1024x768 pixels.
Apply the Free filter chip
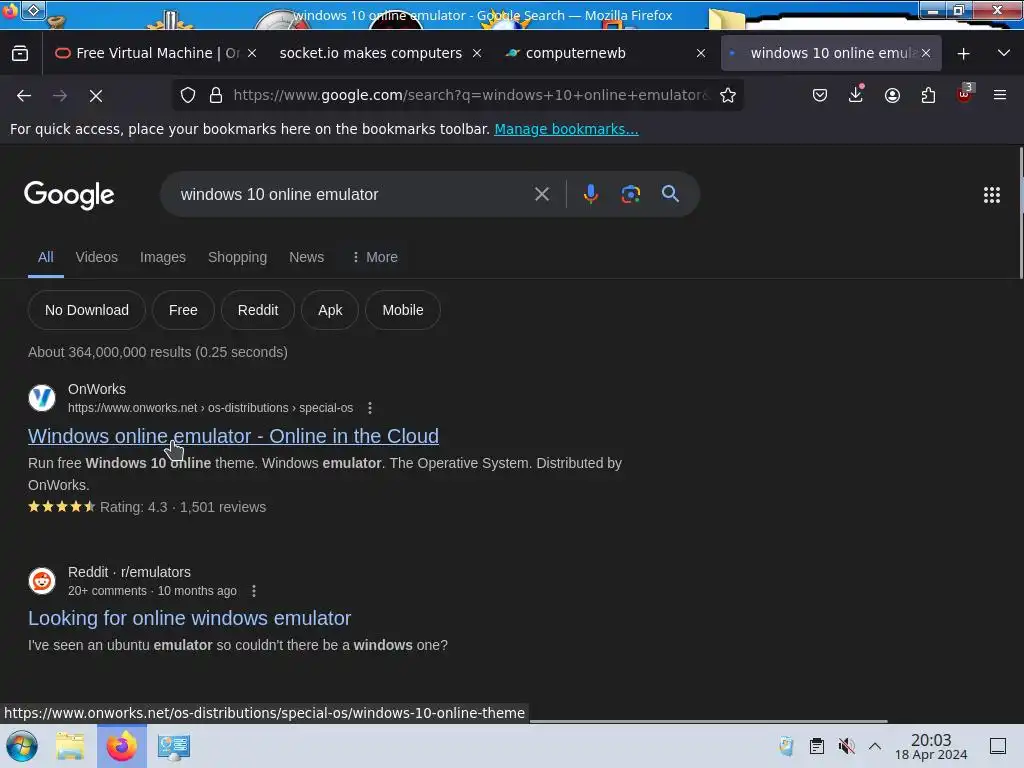pyautogui.click(x=184, y=310)
